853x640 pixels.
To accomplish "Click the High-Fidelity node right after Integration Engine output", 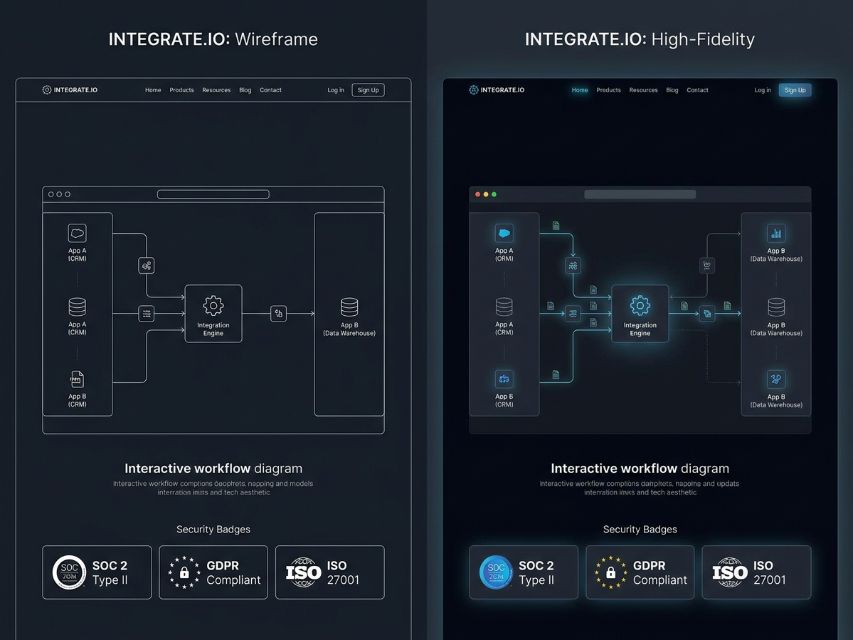I will tap(707, 313).
